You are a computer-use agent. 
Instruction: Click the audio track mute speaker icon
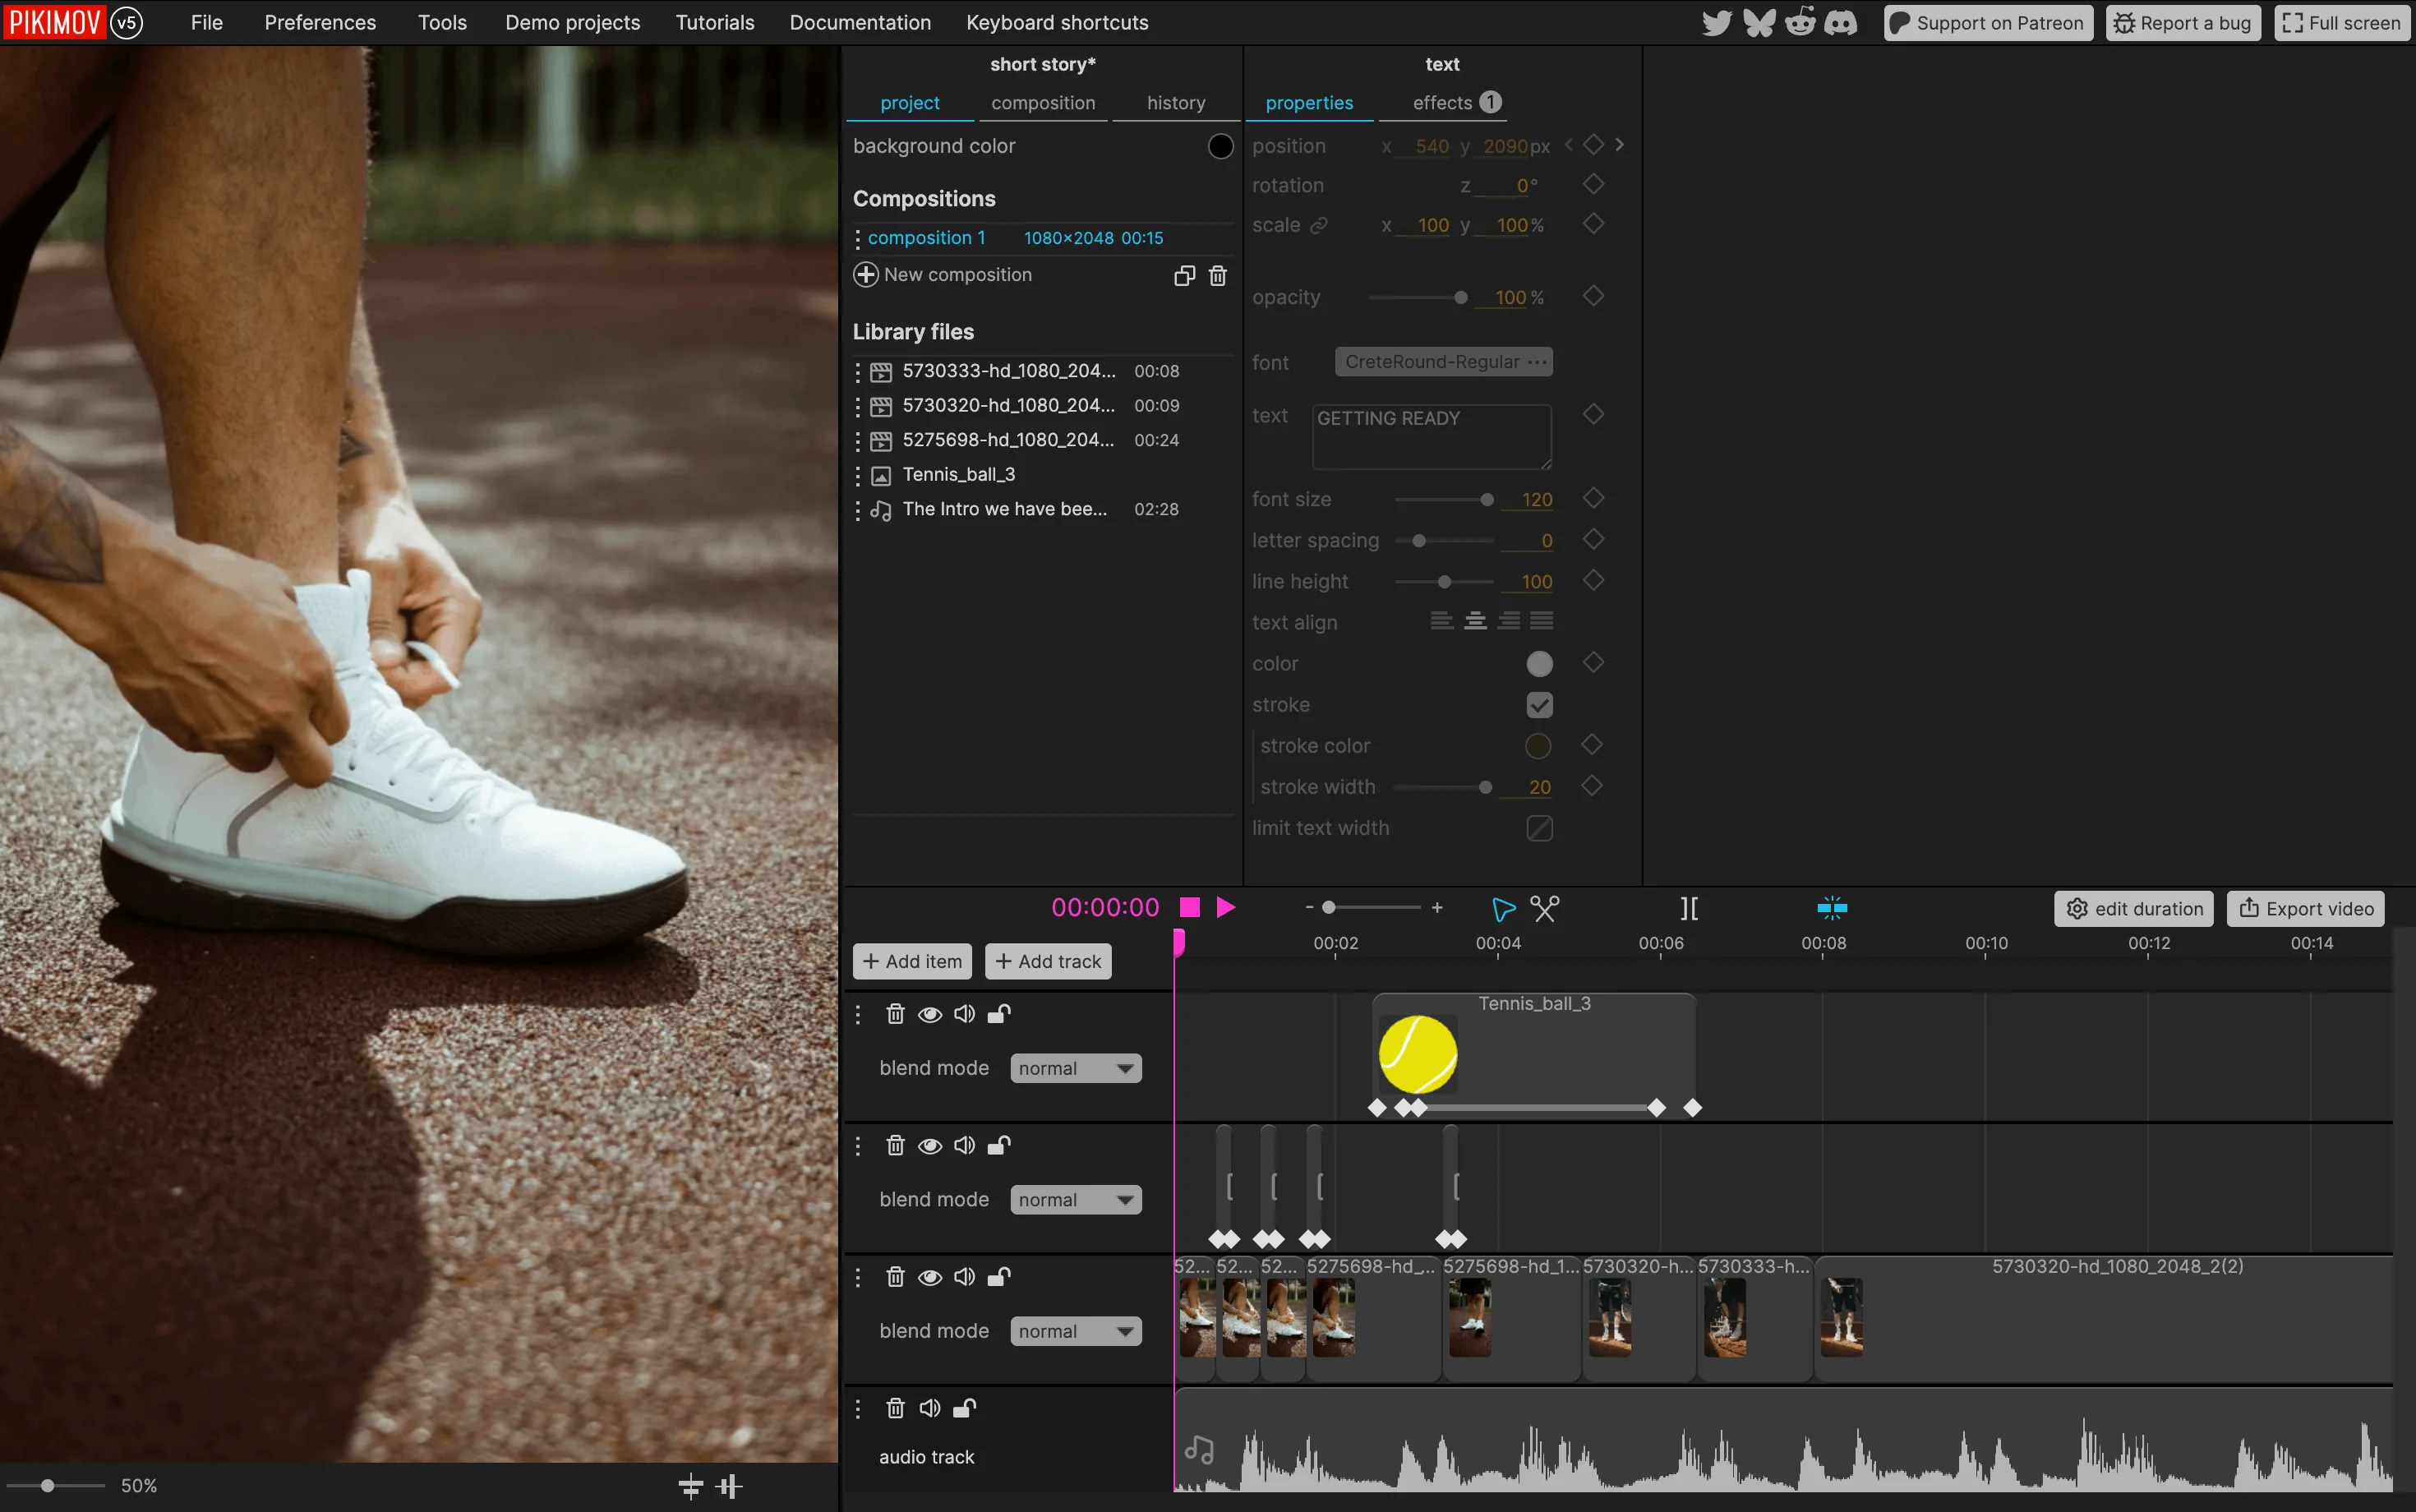(x=929, y=1408)
